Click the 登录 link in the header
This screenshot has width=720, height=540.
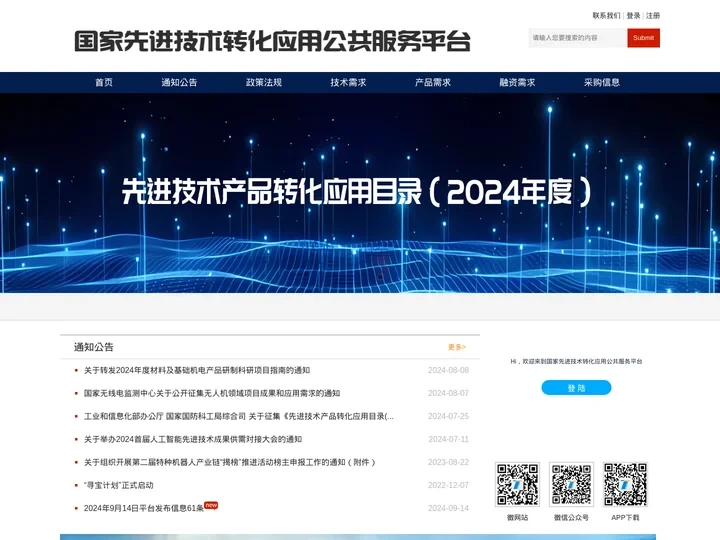coord(633,16)
